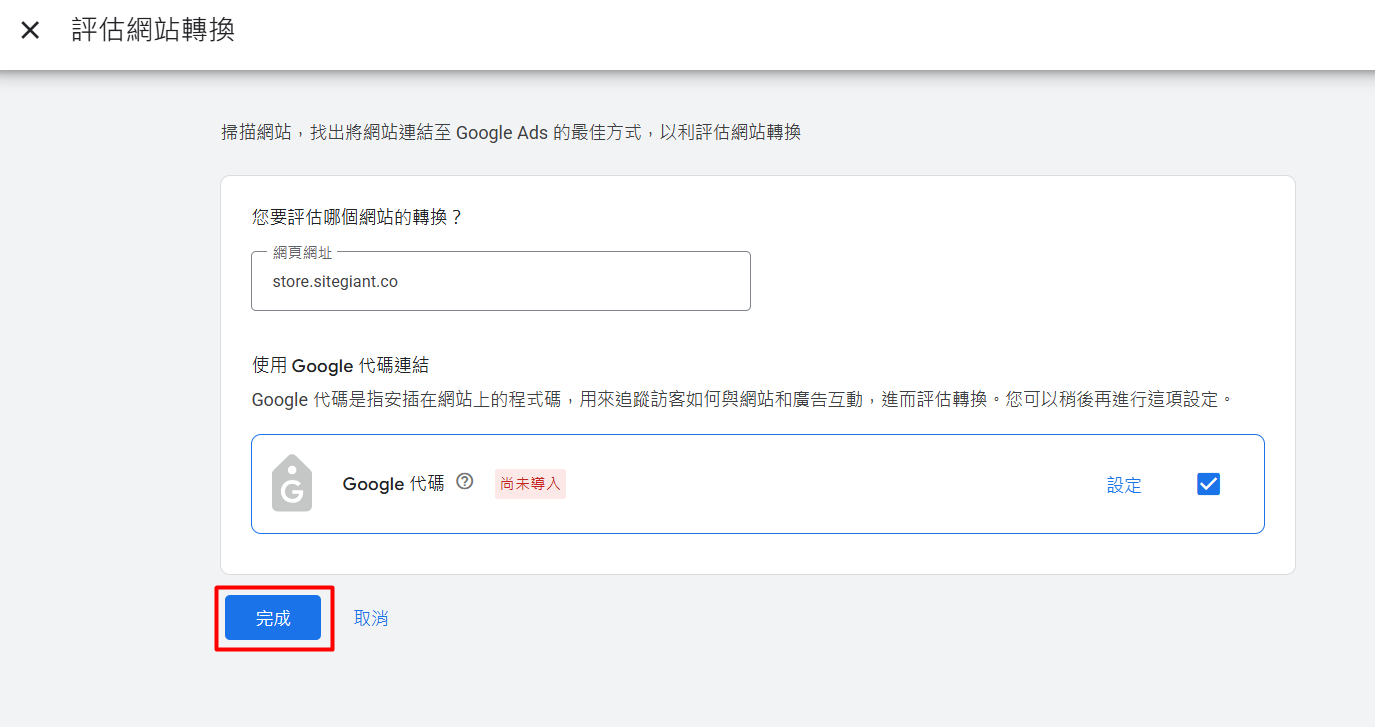Click the red 尚未導入 status badge
The height and width of the screenshot is (727, 1375).
(530, 484)
